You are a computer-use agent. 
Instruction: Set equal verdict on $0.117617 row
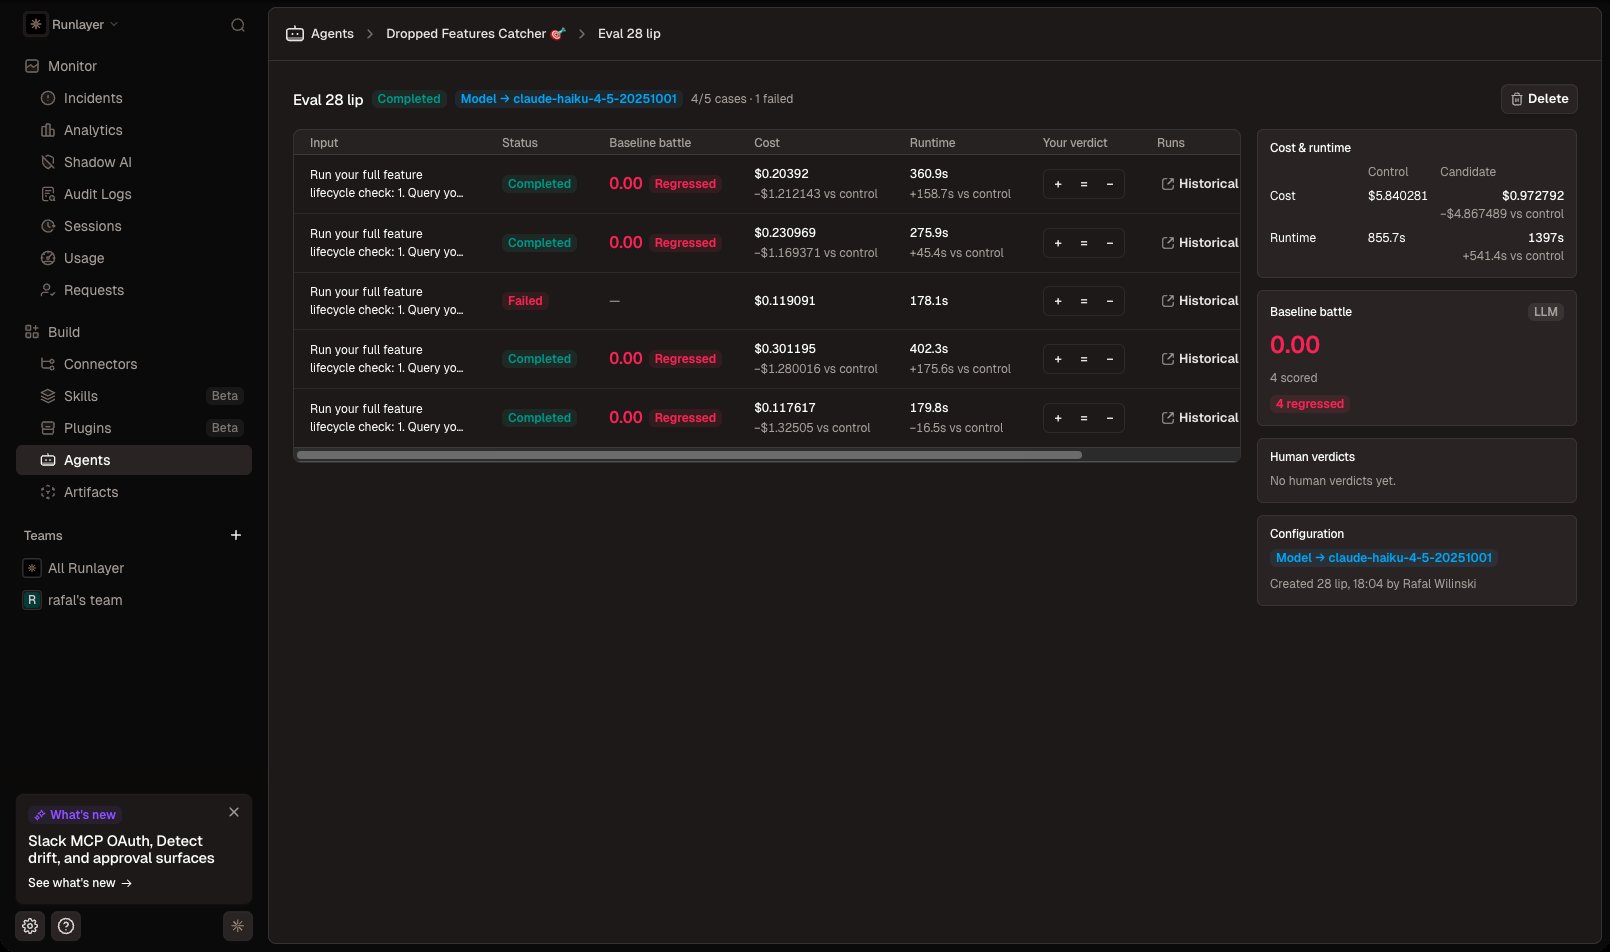(1084, 418)
